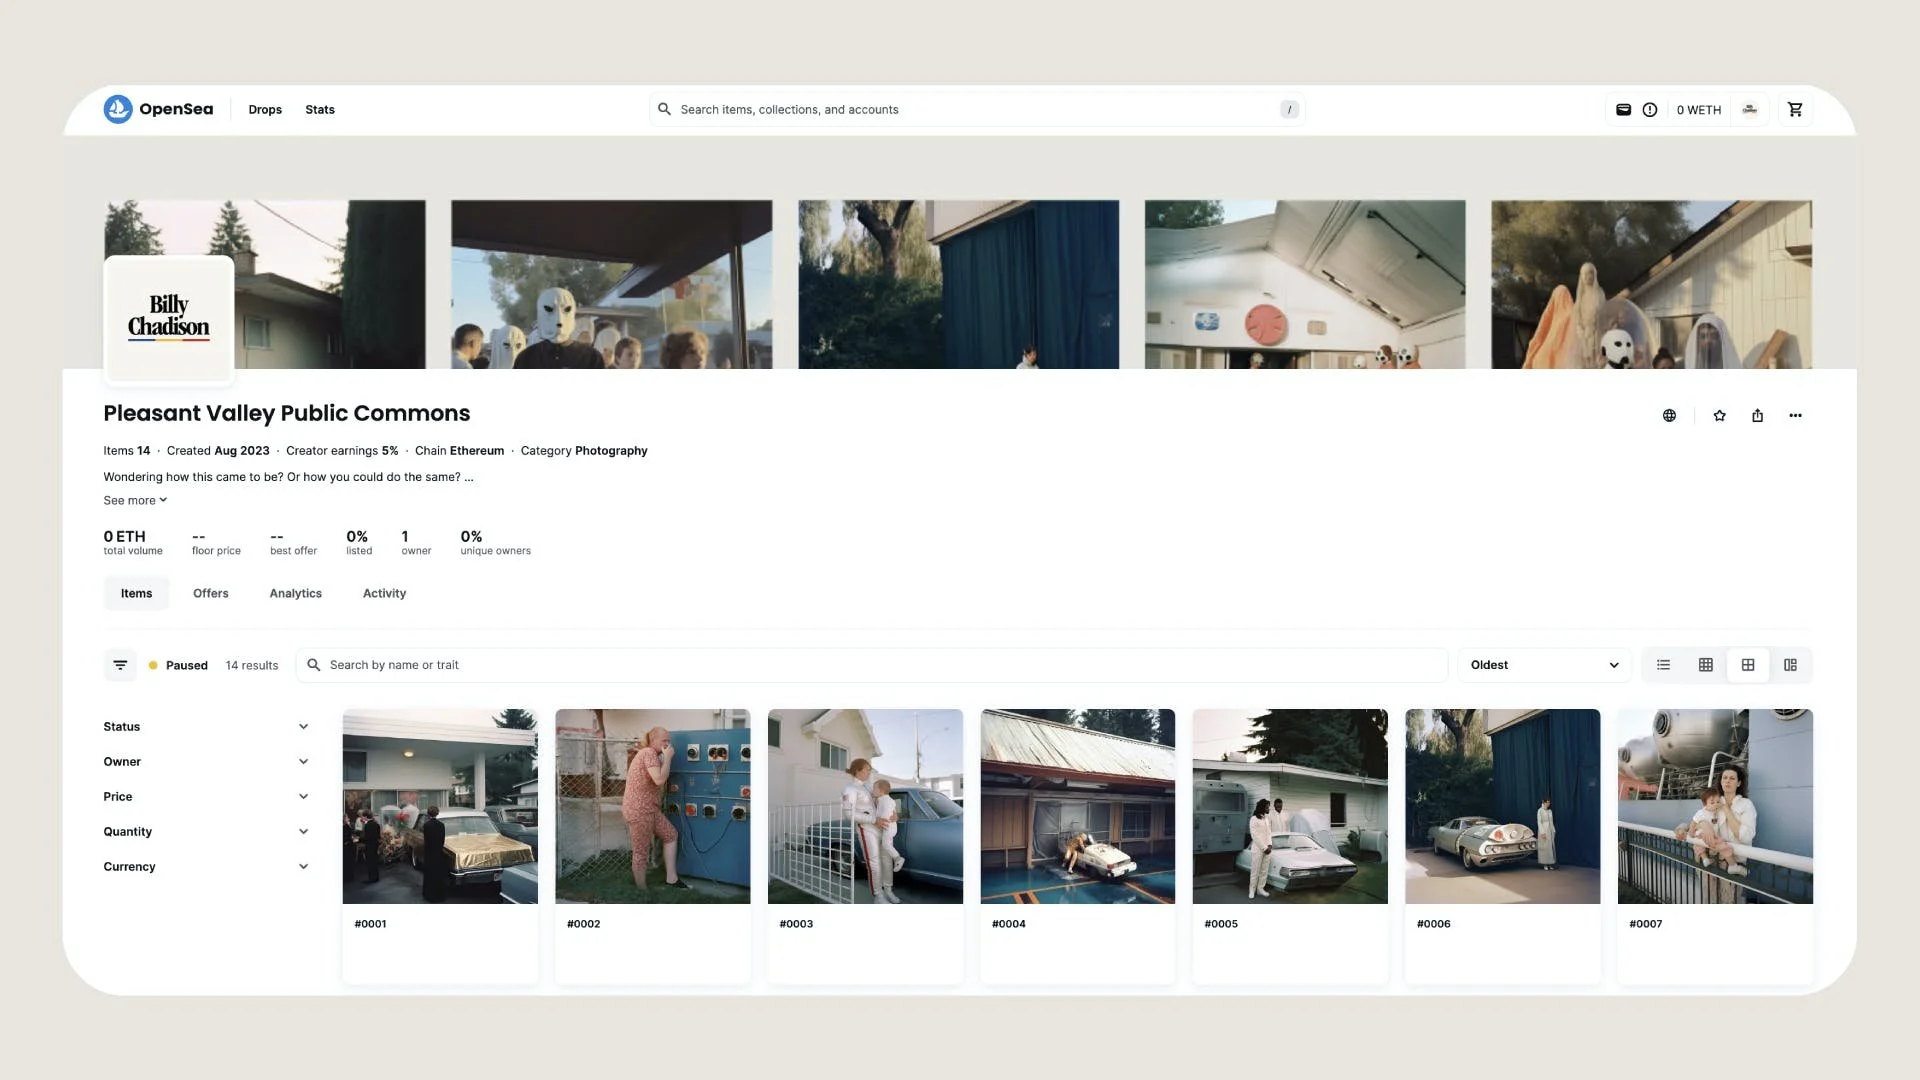Screen dimensions: 1920x1080
Task: Share the collection
Action: (x=1757, y=415)
